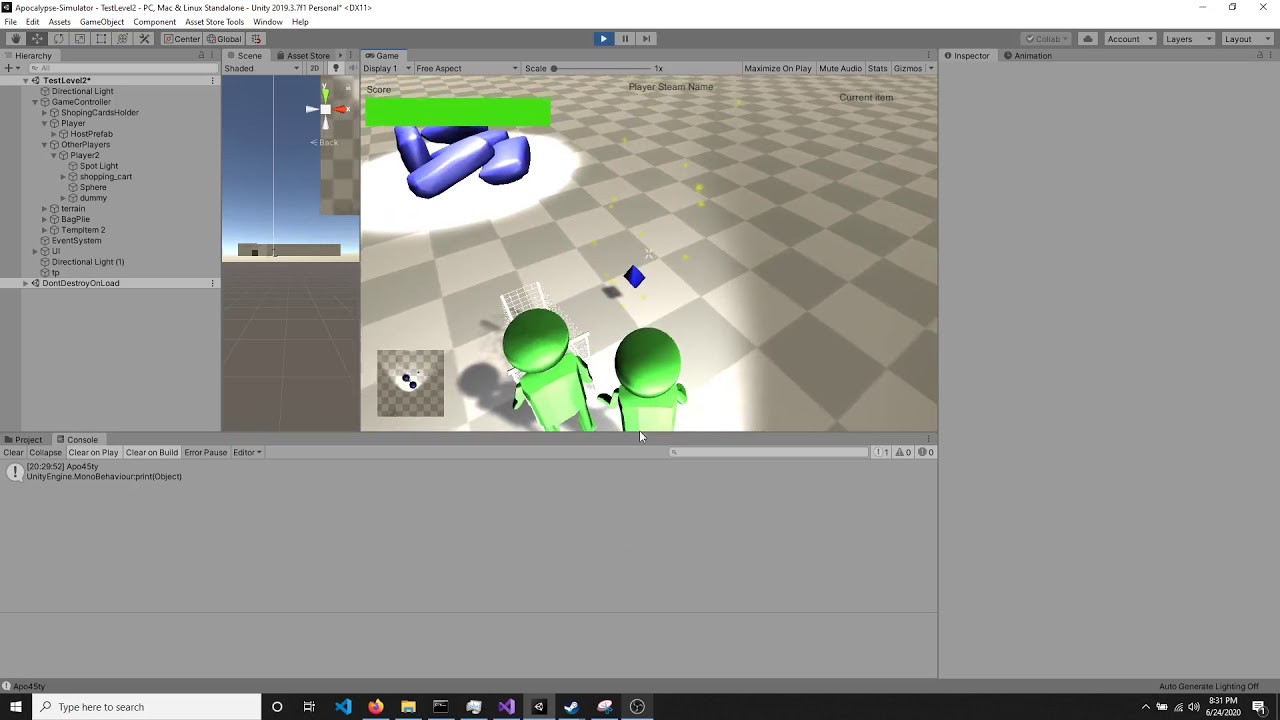Toggle Pivot Center mode button
Viewport: 1280px width, 720px height.
pos(182,39)
